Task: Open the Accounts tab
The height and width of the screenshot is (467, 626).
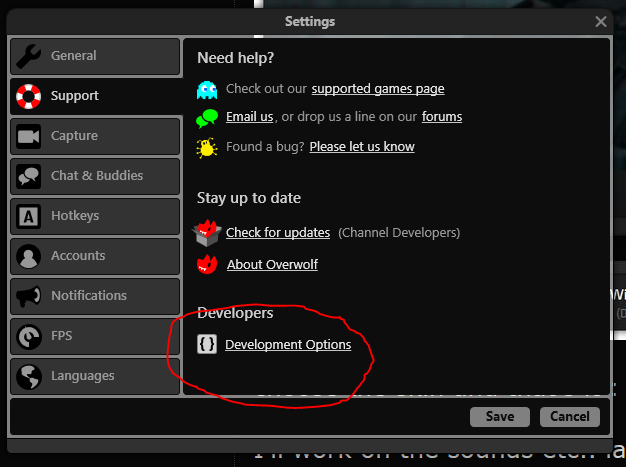Action: [x=95, y=256]
